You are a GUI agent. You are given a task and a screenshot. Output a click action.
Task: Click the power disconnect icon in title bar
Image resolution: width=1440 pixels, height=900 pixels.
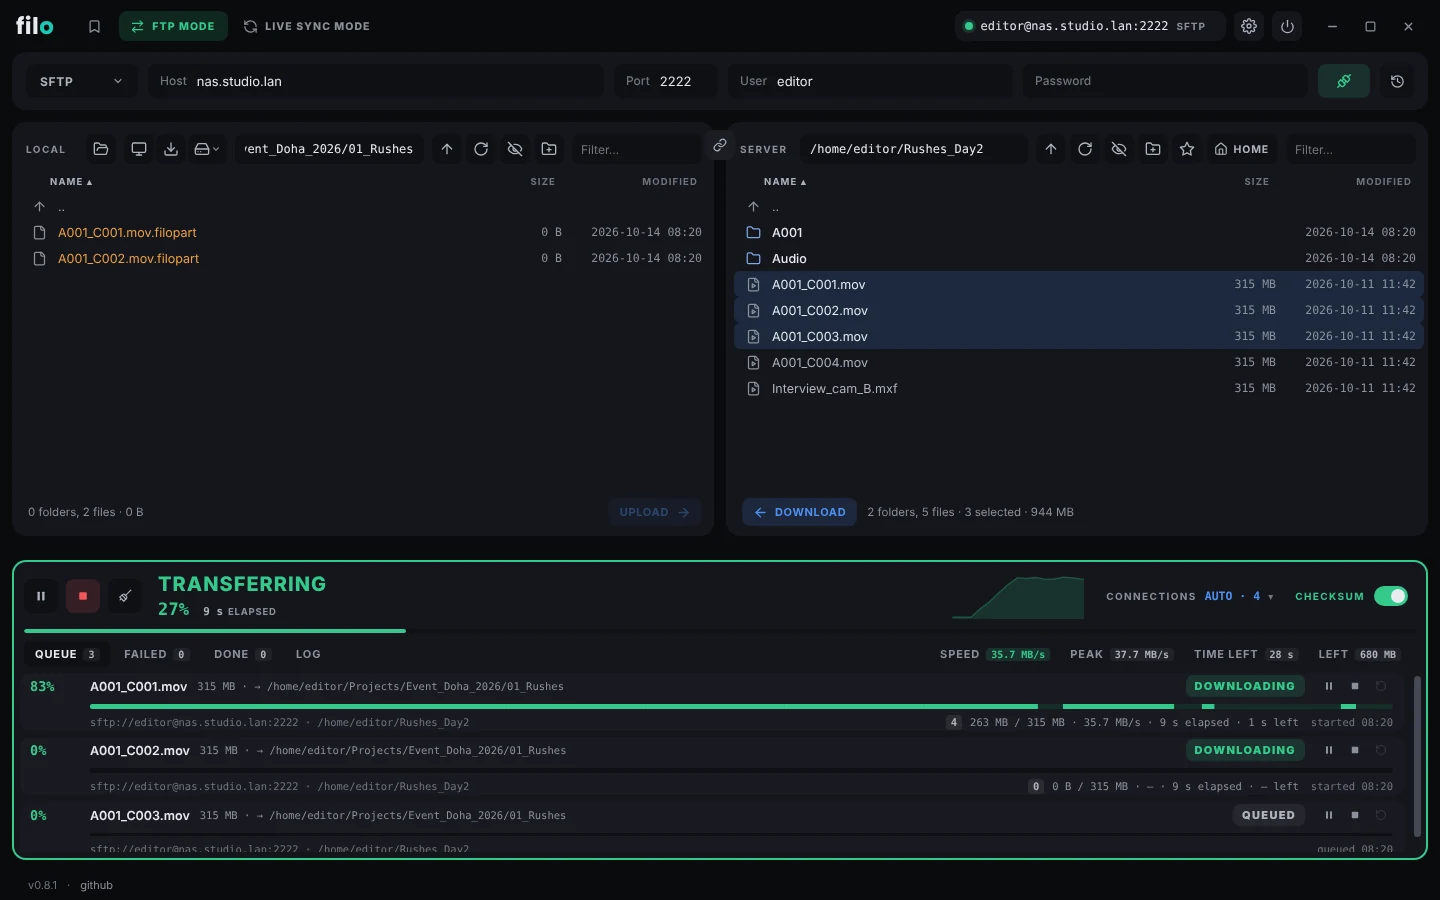tap(1287, 27)
